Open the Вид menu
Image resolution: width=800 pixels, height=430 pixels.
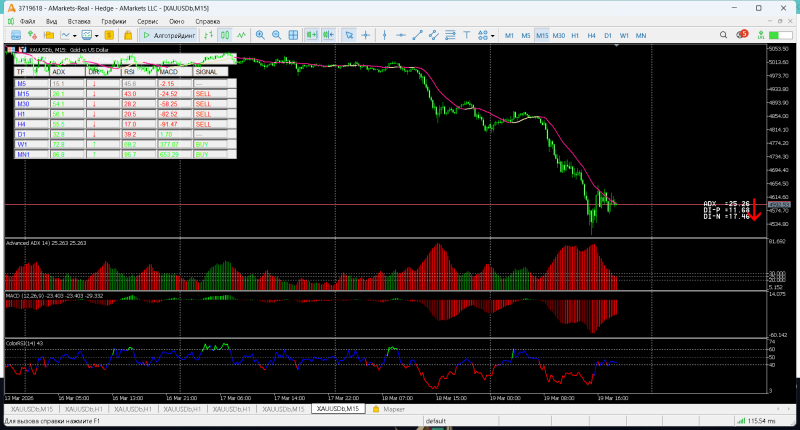[52, 21]
